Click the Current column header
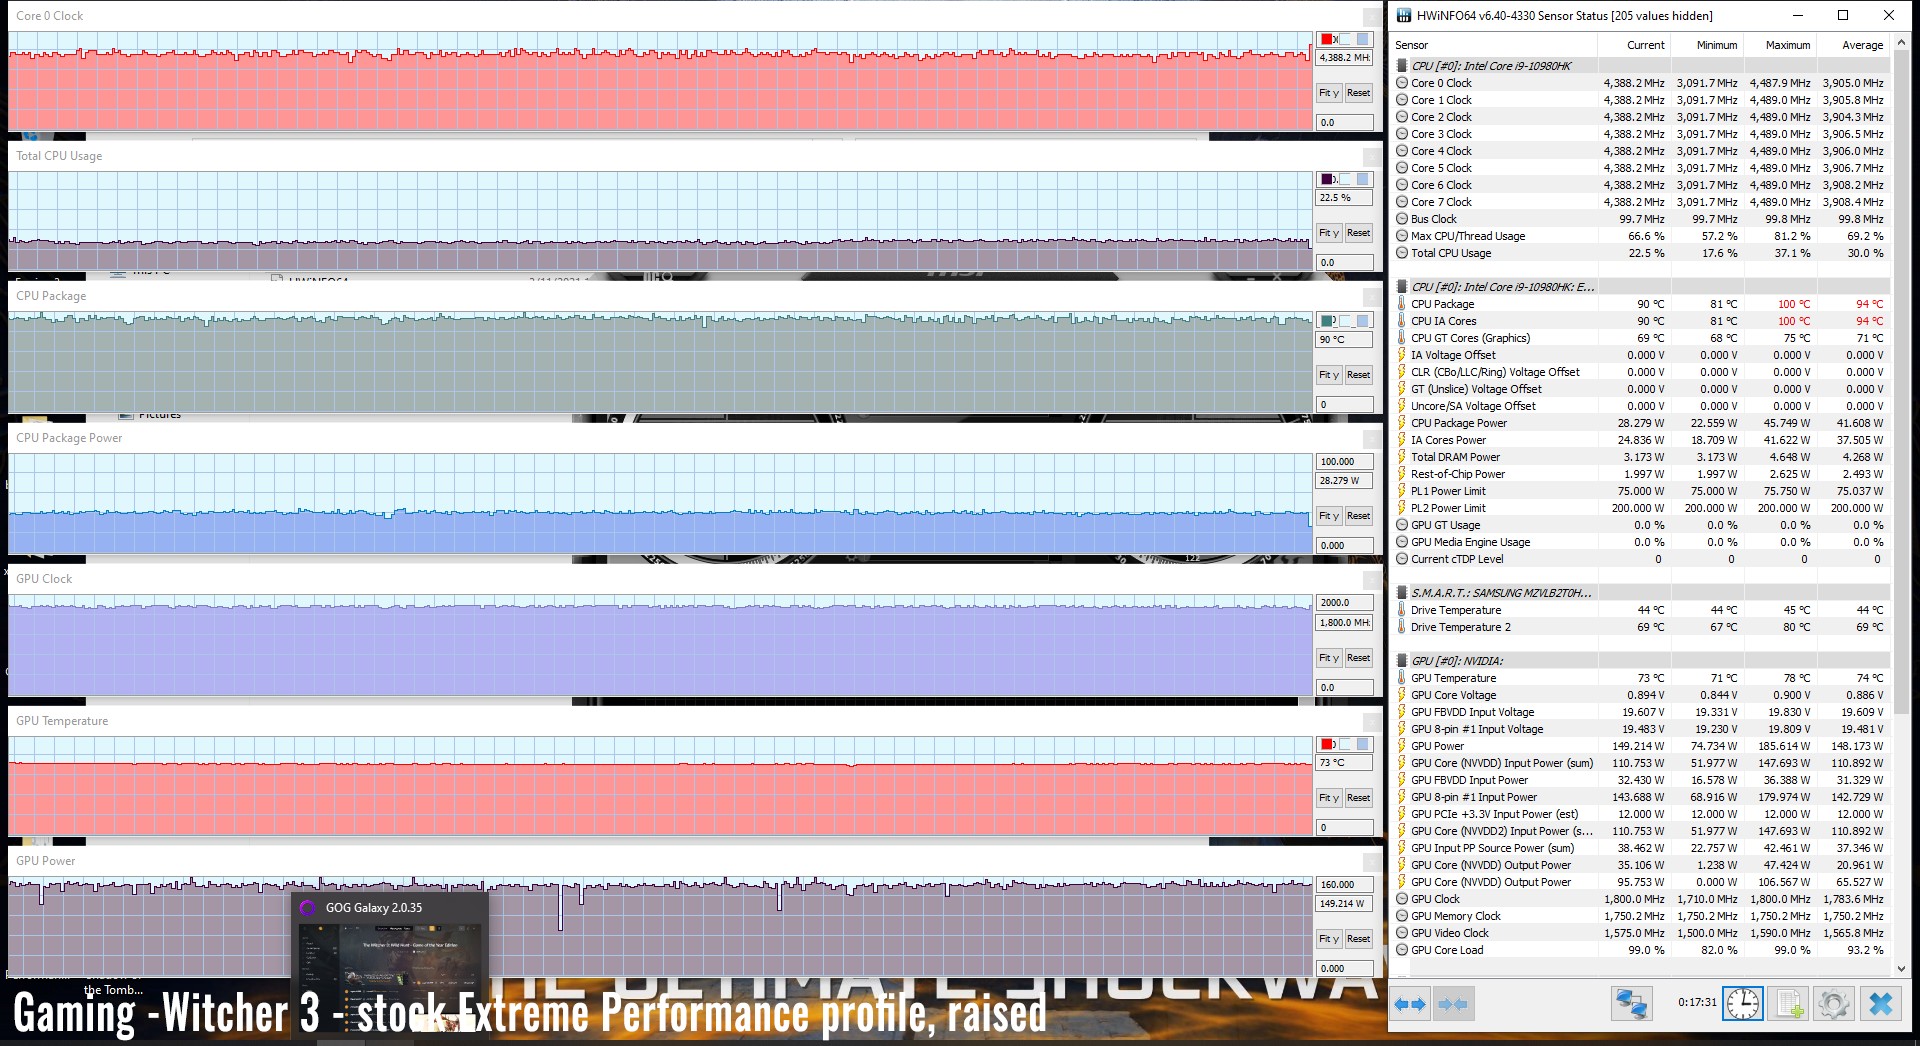The height and width of the screenshot is (1046, 1920). (1645, 45)
